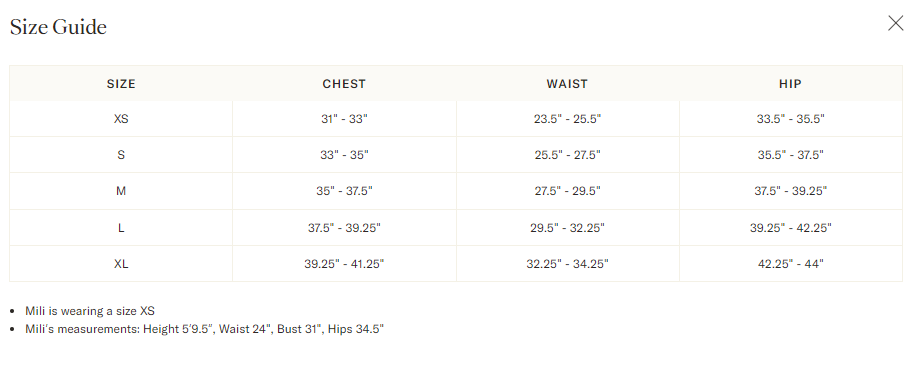Select the SIZE column header

tap(121, 84)
